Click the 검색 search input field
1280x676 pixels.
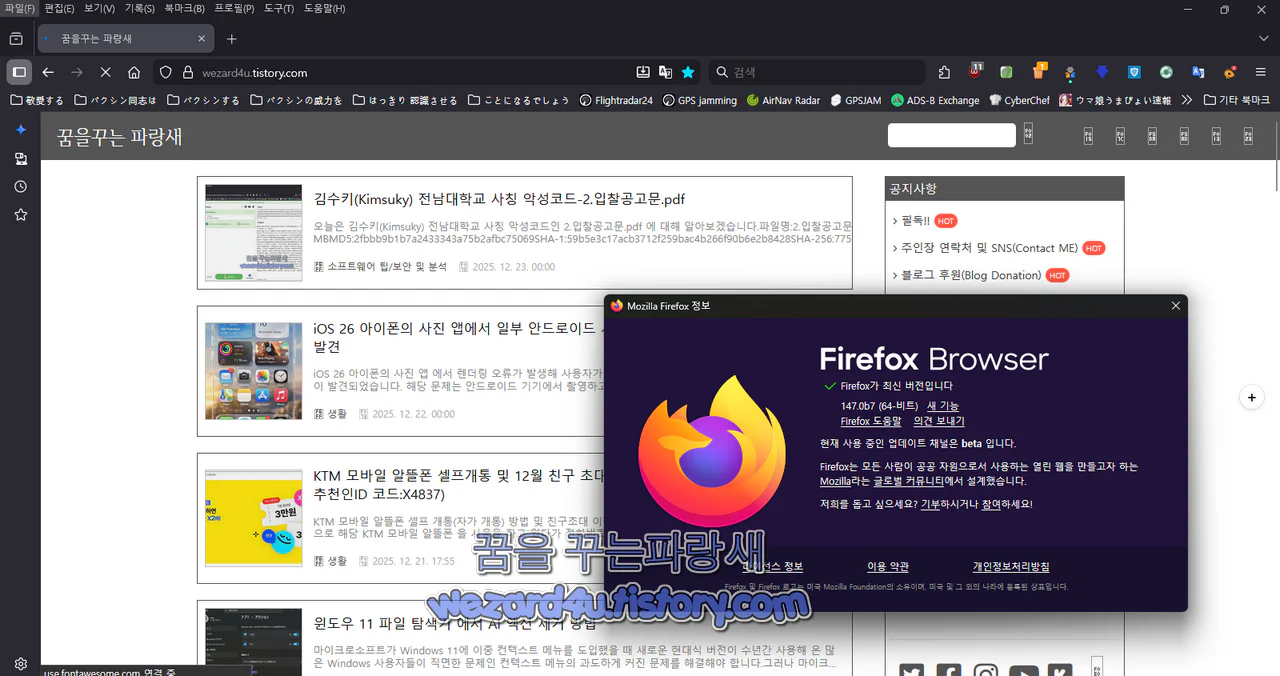pyautogui.click(x=815, y=71)
